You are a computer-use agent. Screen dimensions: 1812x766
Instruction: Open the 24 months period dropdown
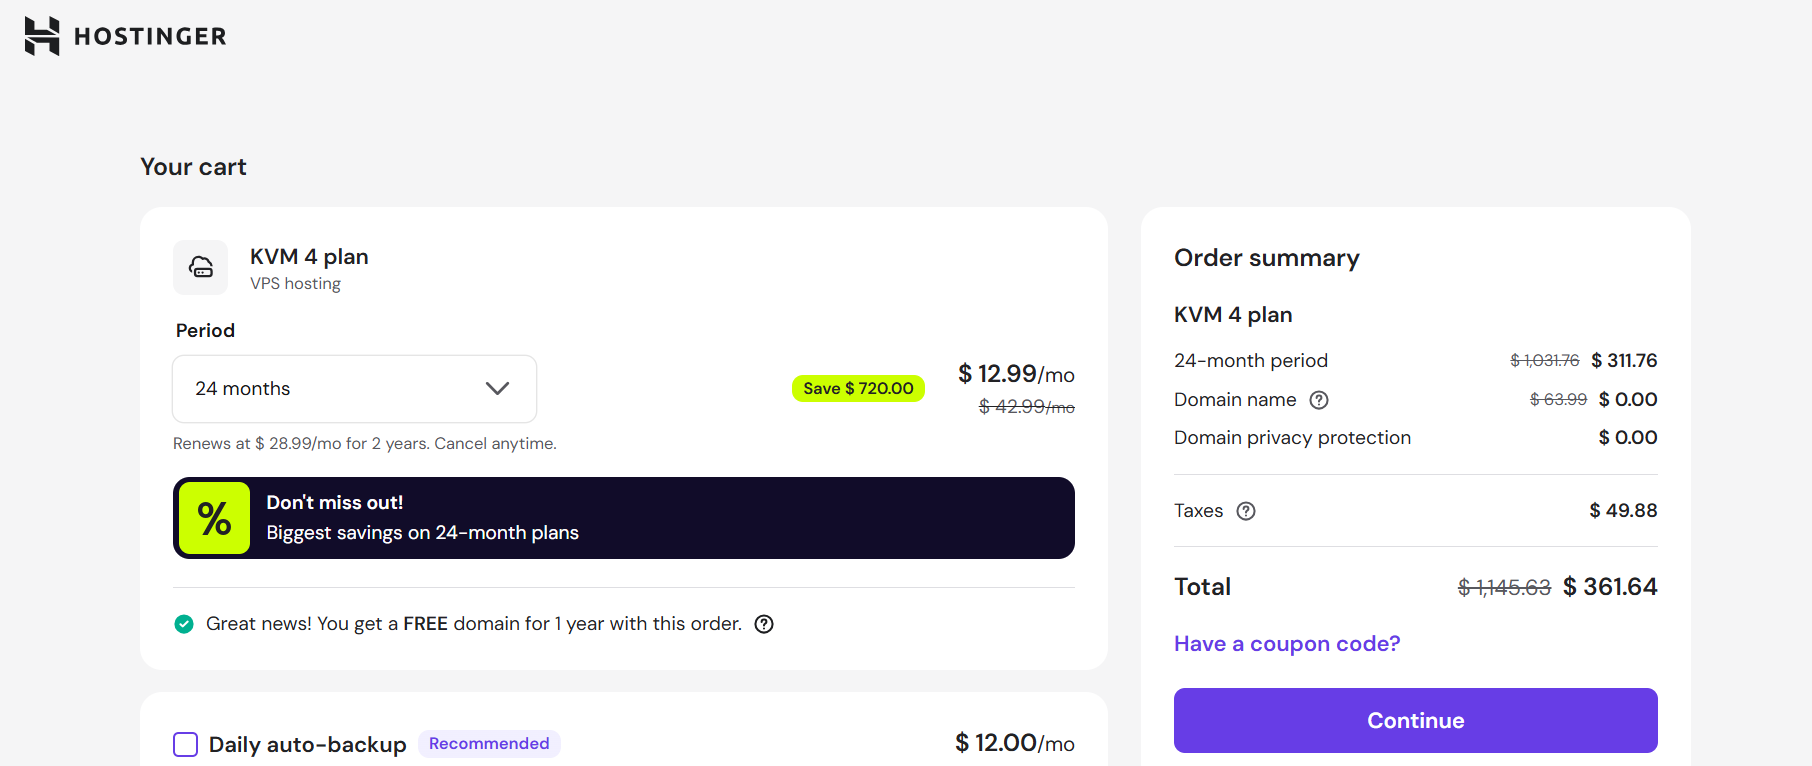355,389
